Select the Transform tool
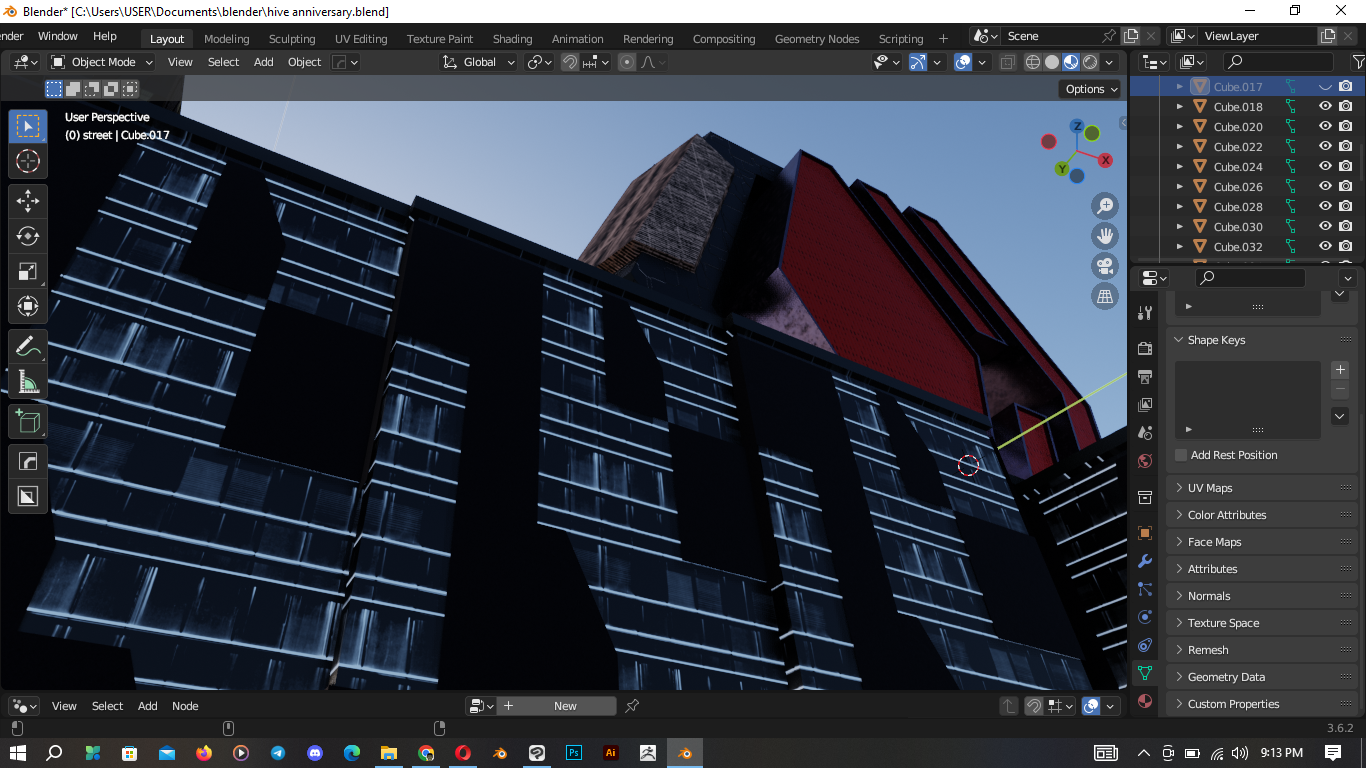1366x768 pixels. point(28,306)
